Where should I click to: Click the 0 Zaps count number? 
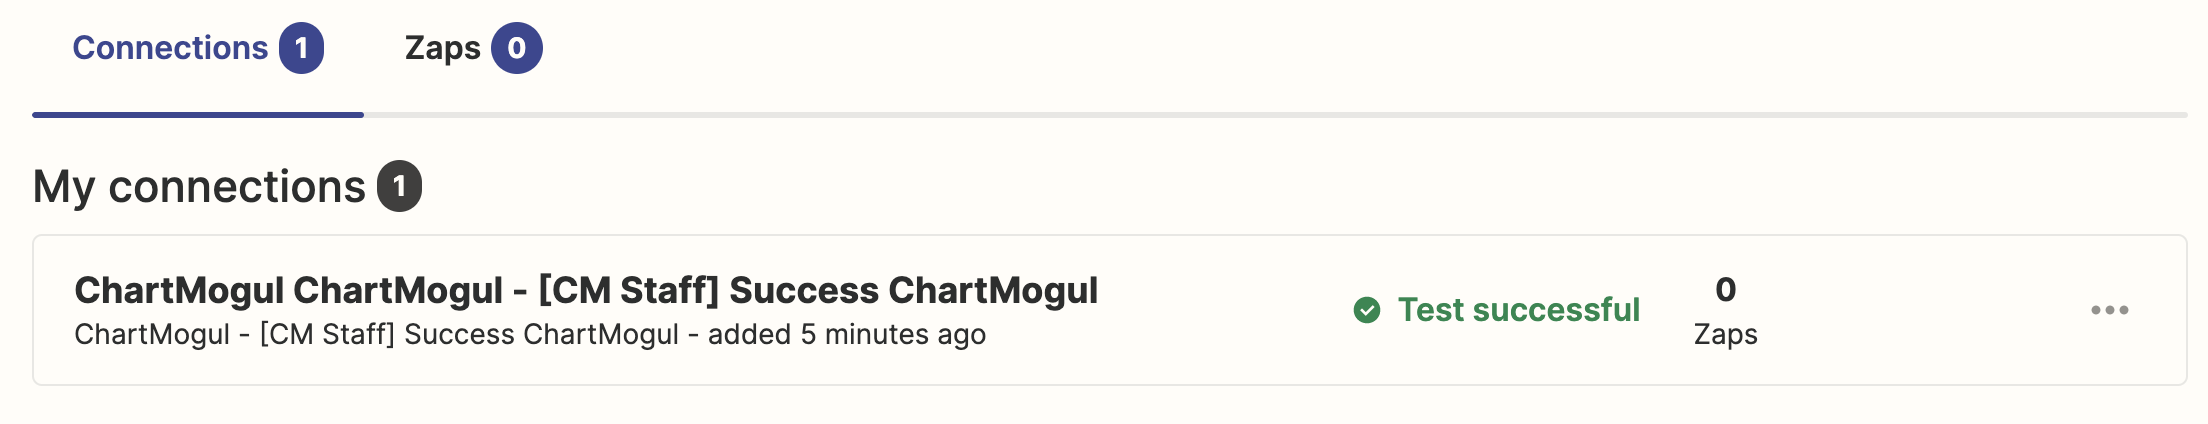[x=1726, y=289]
